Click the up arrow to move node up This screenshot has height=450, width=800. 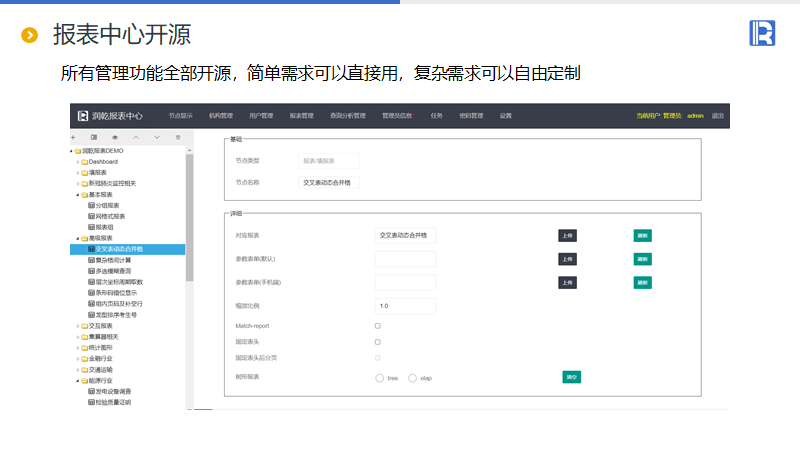[136, 137]
